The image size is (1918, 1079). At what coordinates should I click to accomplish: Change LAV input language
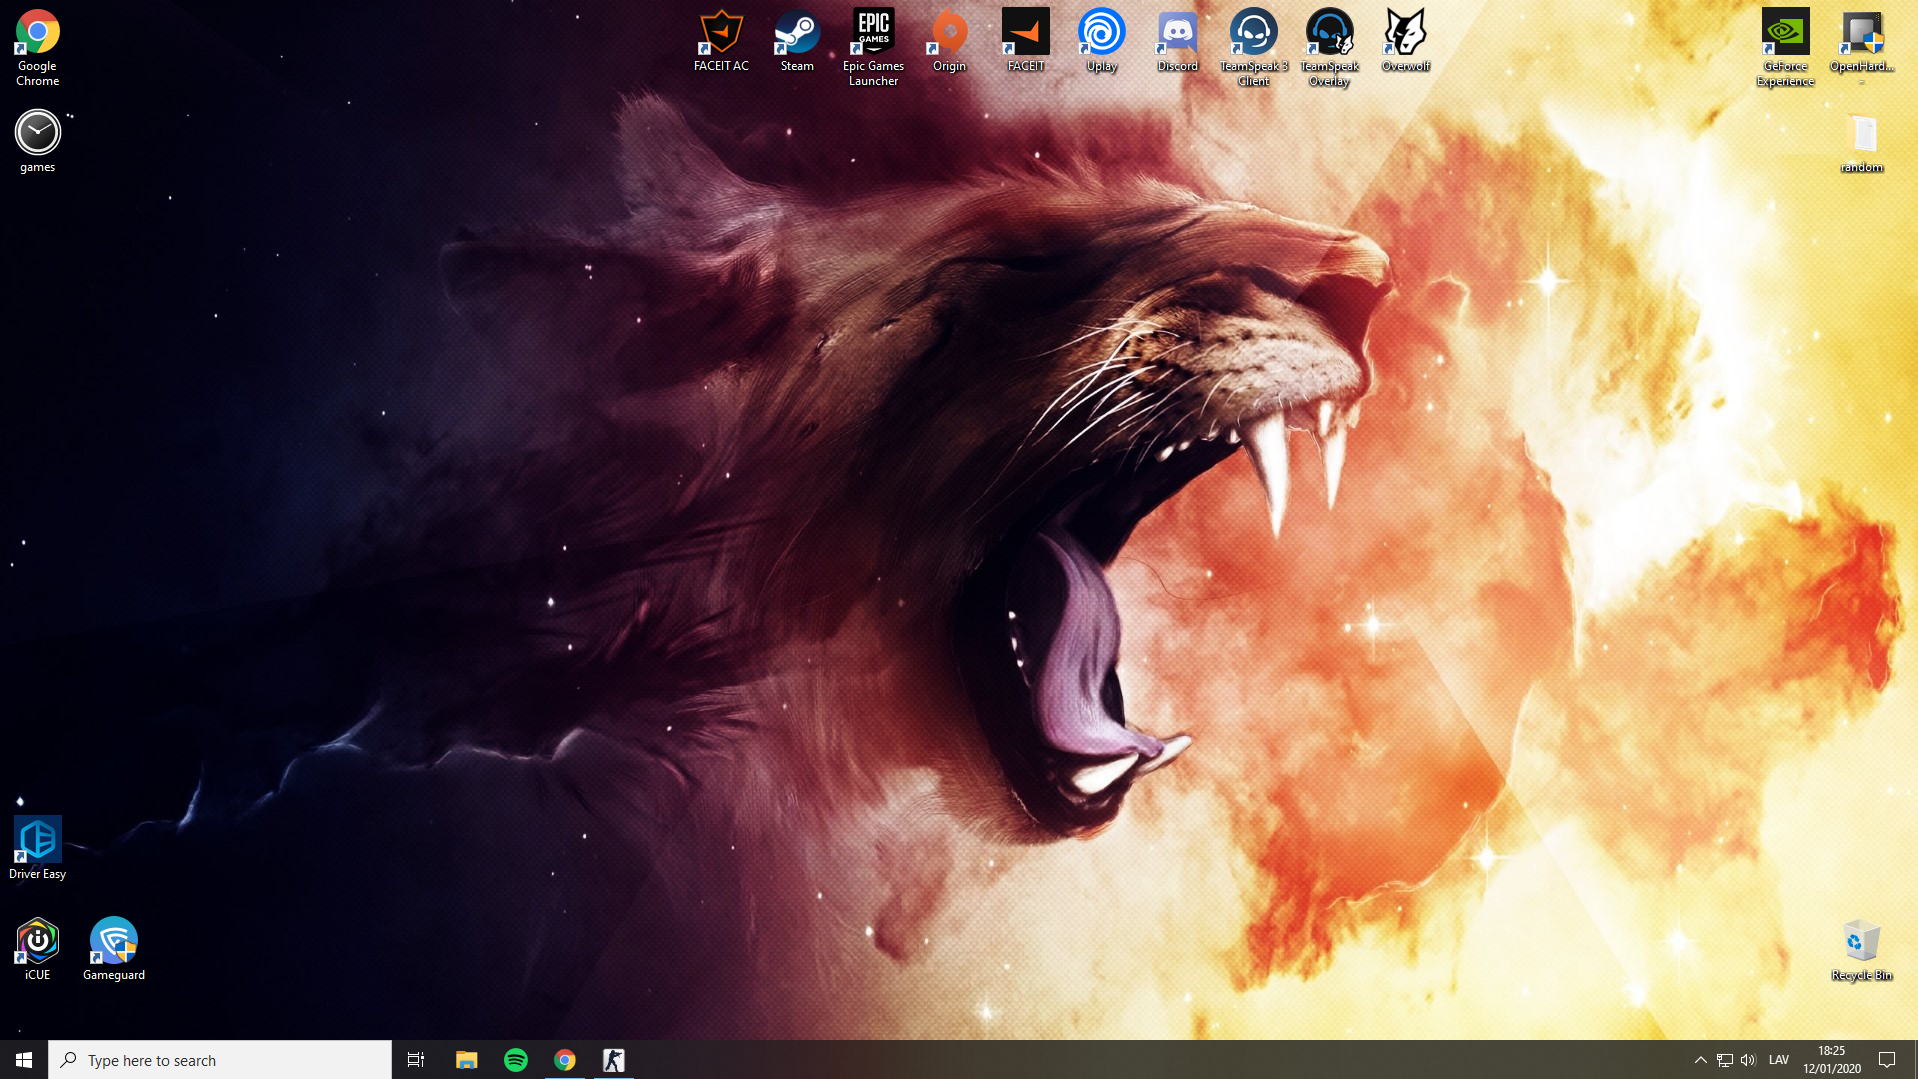1779,1059
